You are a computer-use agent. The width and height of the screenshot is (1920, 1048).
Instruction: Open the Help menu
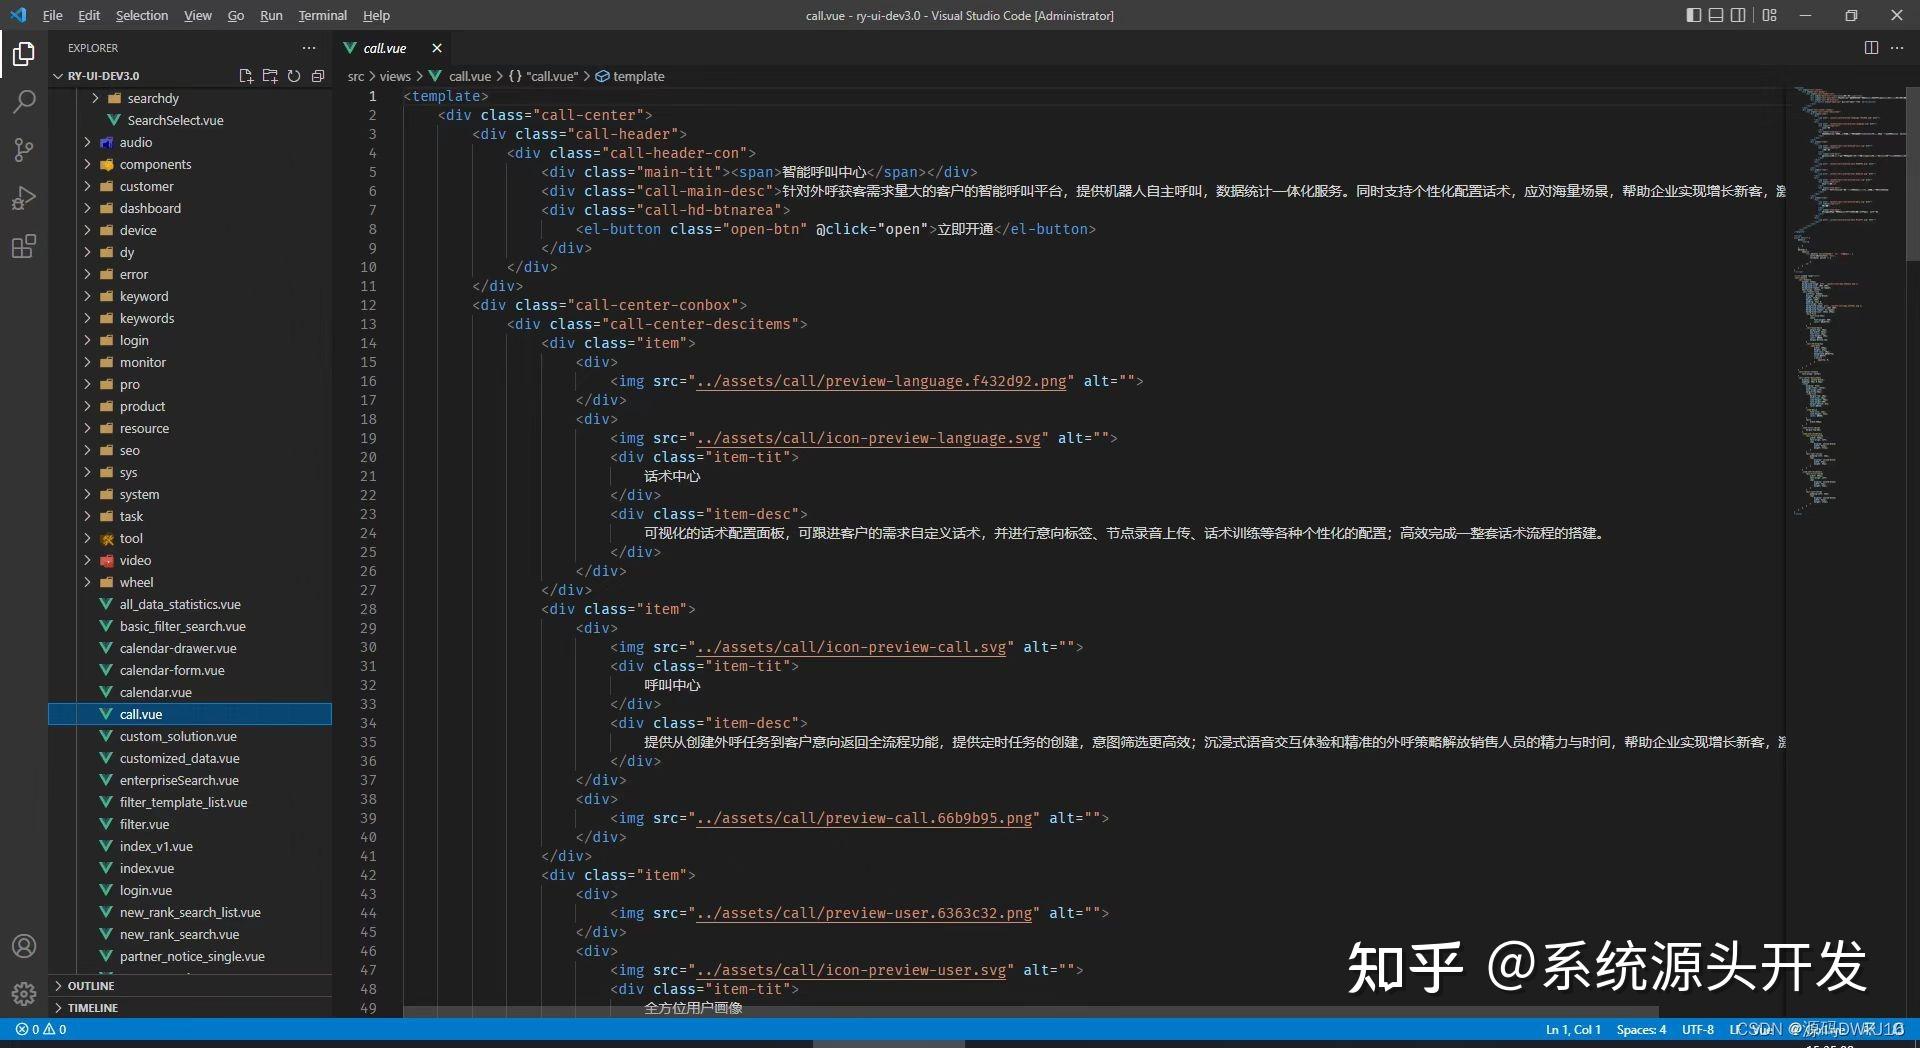coord(376,15)
